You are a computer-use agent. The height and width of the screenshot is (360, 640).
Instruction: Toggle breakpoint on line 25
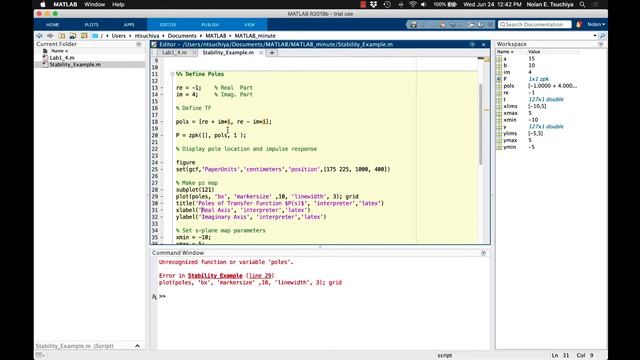click(162, 169)
